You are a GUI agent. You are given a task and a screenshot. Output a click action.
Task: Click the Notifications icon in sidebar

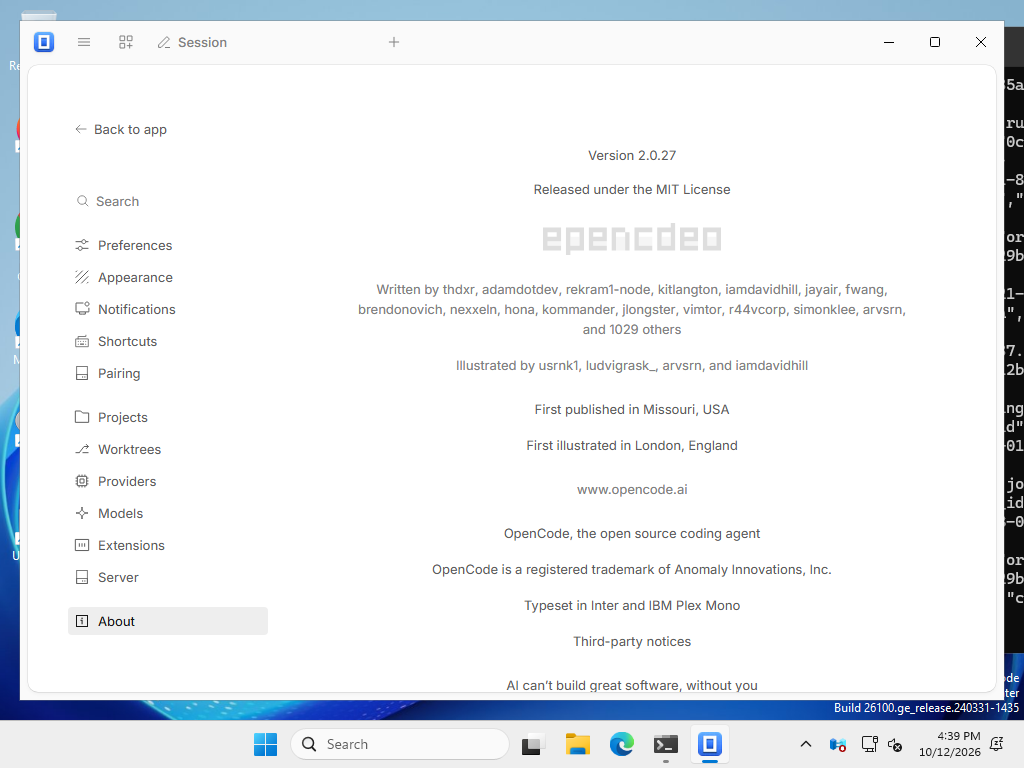point(82,309)
